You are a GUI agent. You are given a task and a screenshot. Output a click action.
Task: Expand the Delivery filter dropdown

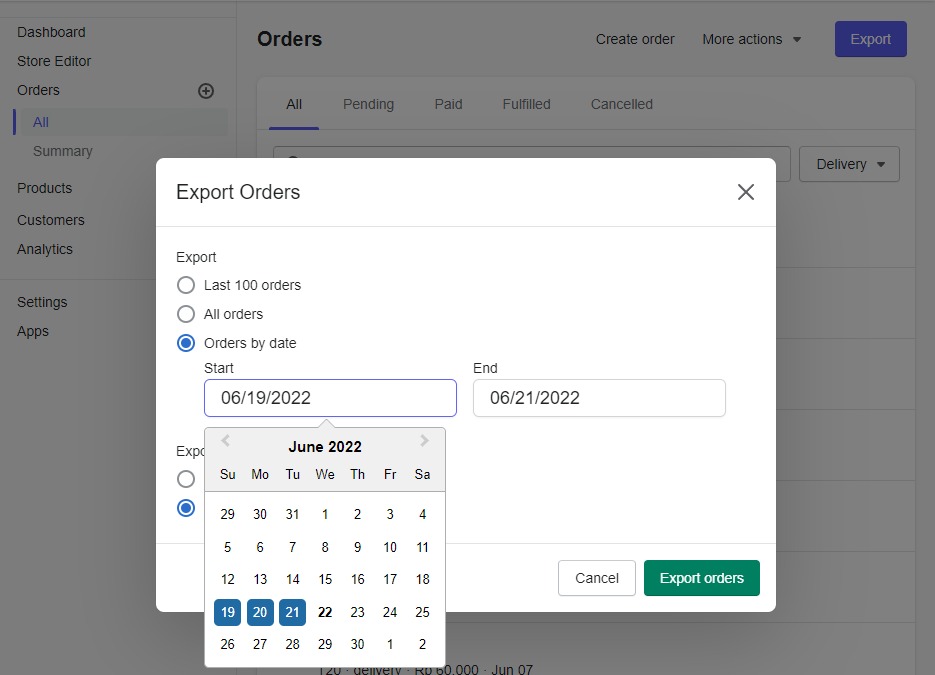849,164
